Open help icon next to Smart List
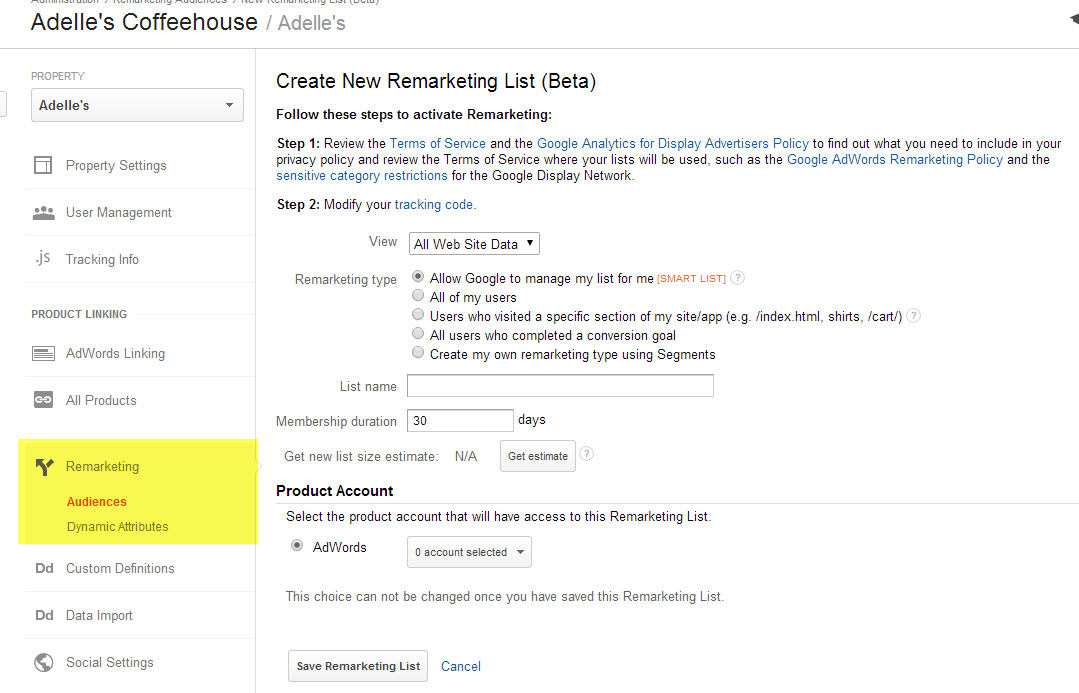The image size is (1079, 693). (x=737, y=277)
